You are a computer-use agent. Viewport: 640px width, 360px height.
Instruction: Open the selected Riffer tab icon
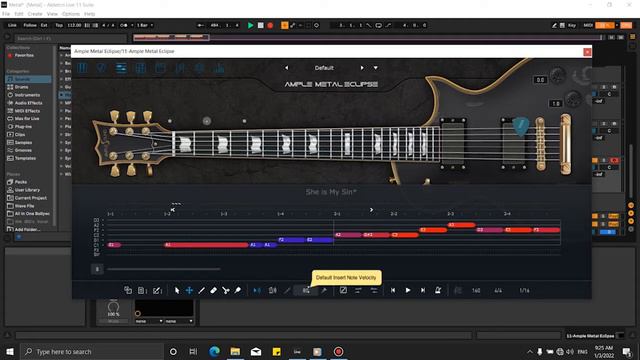point(121,68)
